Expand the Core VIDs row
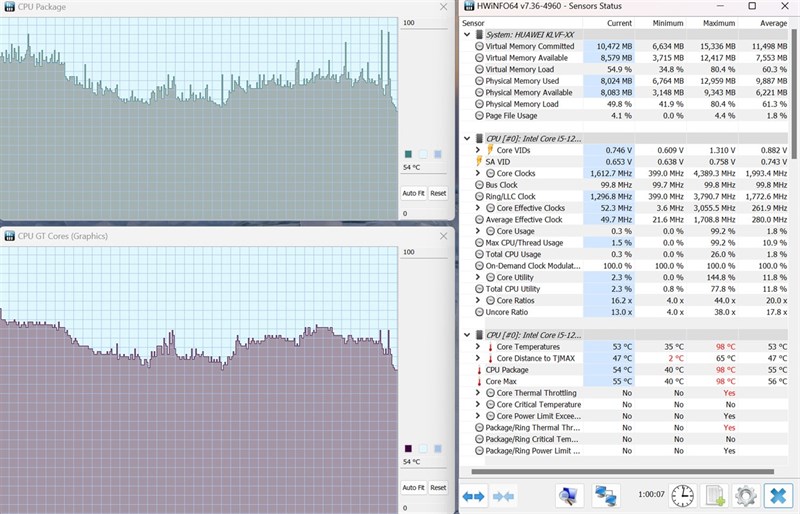The image size is (800, 514). 478,150
